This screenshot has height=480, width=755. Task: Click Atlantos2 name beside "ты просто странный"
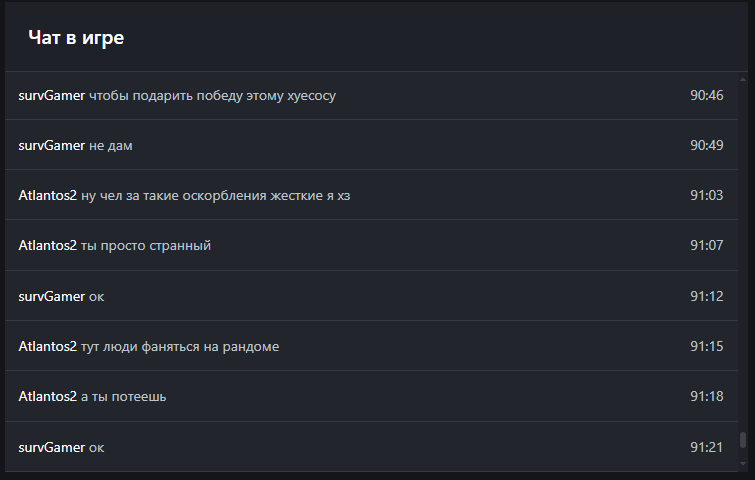pos(48,246)
